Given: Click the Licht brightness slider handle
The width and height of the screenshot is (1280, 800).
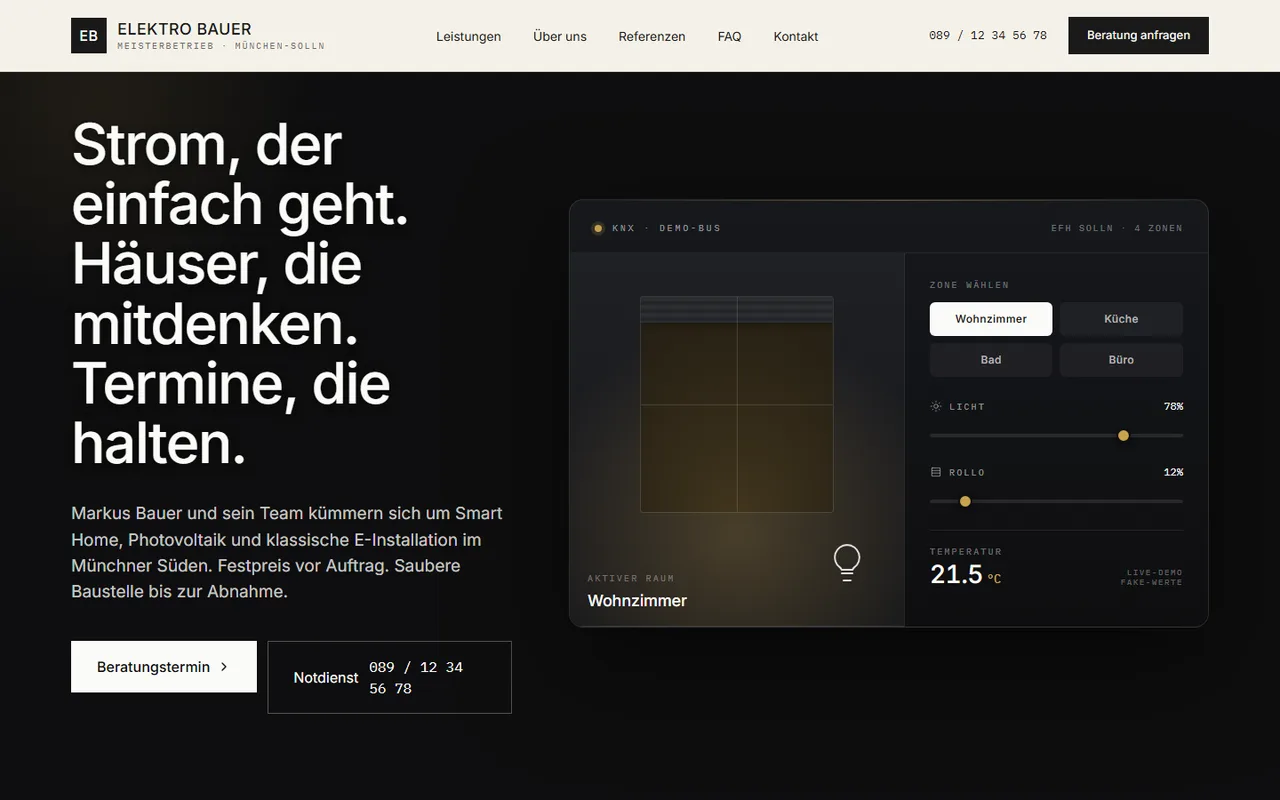Looking at the screenshot, I should click(x=1123, y=436).
